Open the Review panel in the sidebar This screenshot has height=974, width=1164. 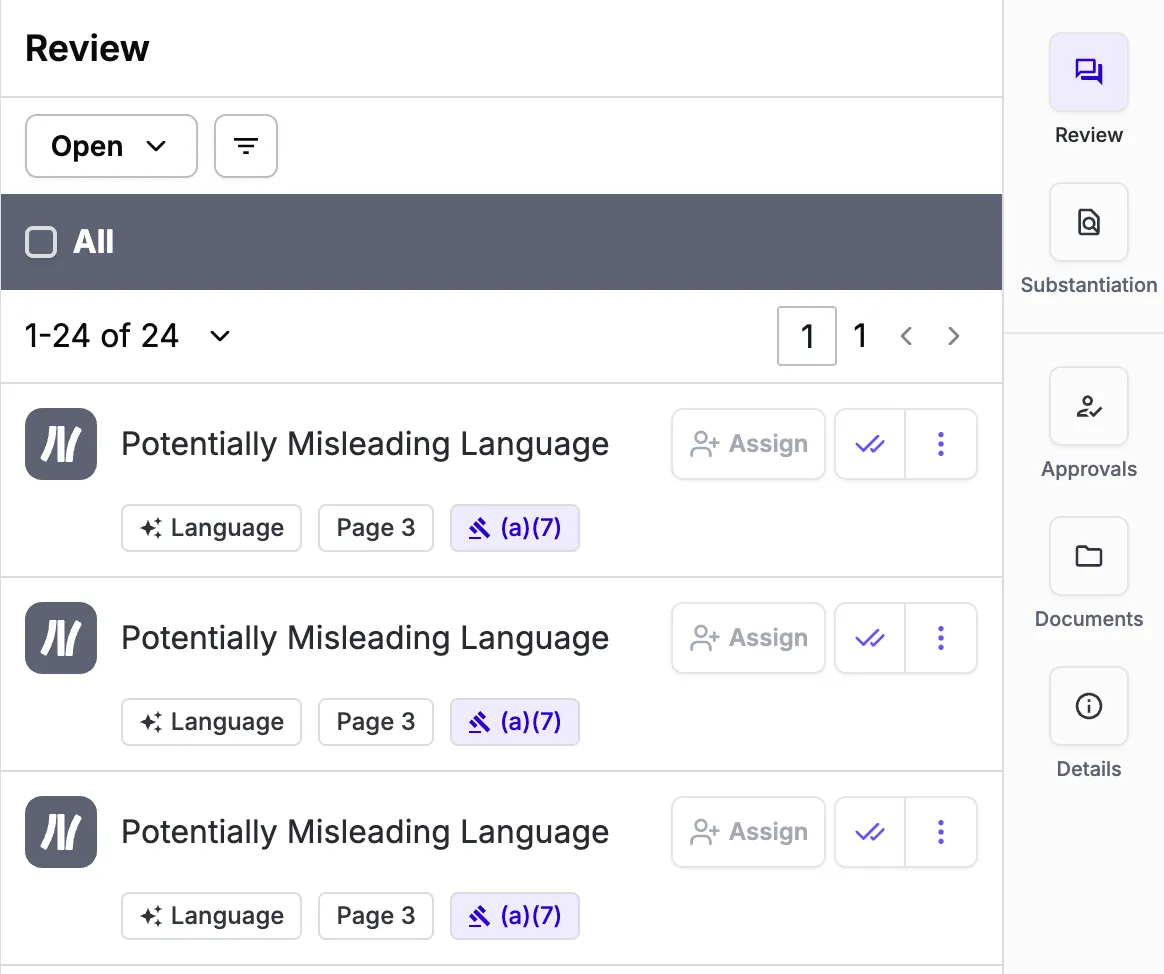(x=1088, y=72)
